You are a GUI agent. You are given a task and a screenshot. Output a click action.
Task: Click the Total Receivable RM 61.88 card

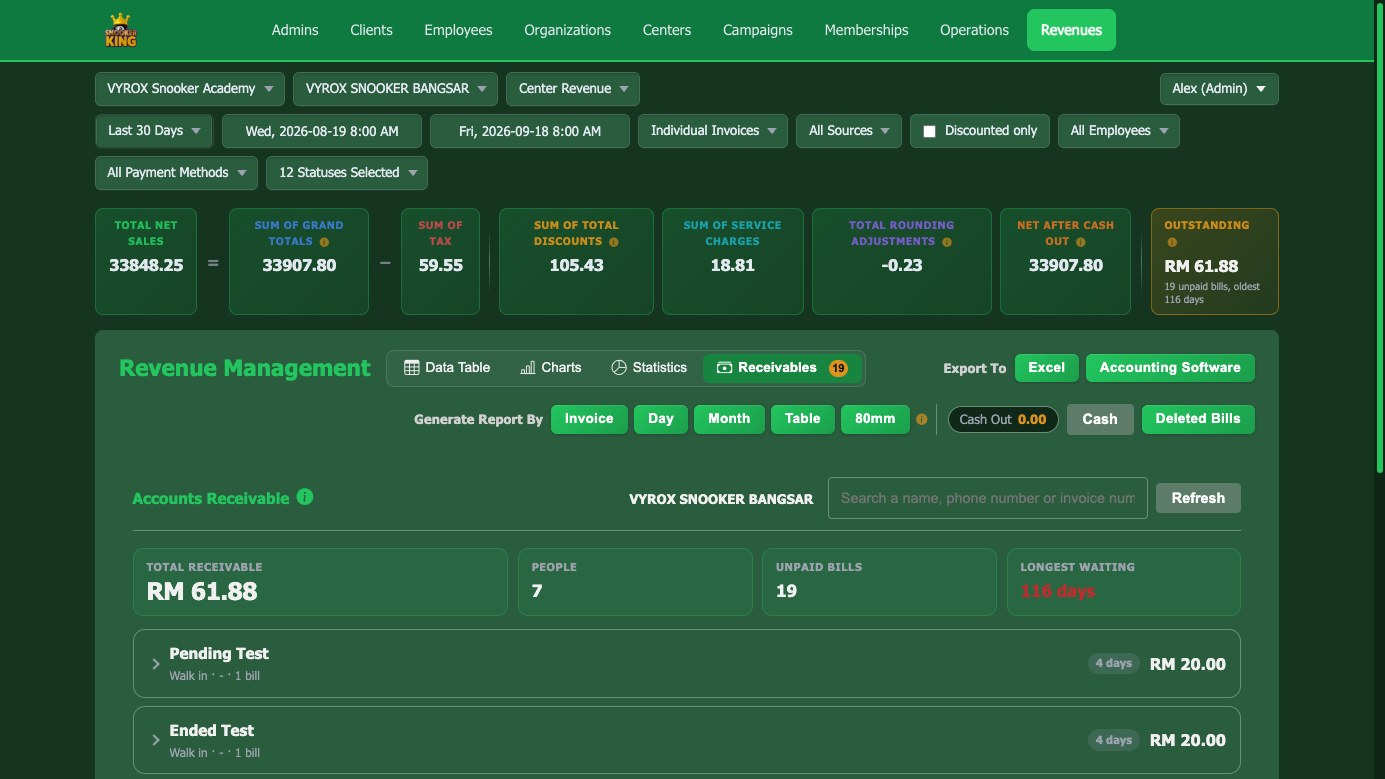tap(320, 581)
